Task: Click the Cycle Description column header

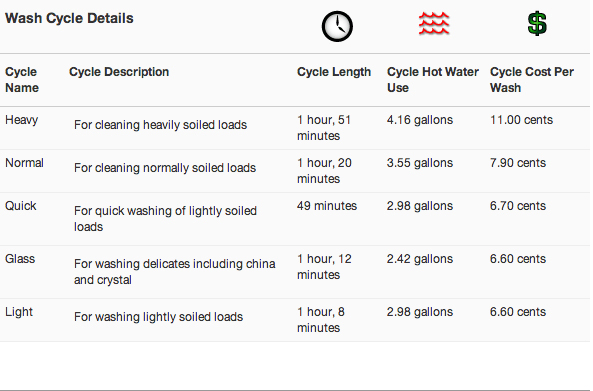Action: coord(119,72)
